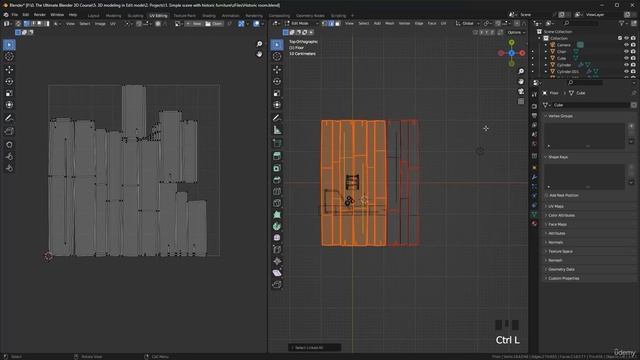Select the Measure tool in the 3D viewport
Screen dimensions: 640x360
tap(277, 130)
